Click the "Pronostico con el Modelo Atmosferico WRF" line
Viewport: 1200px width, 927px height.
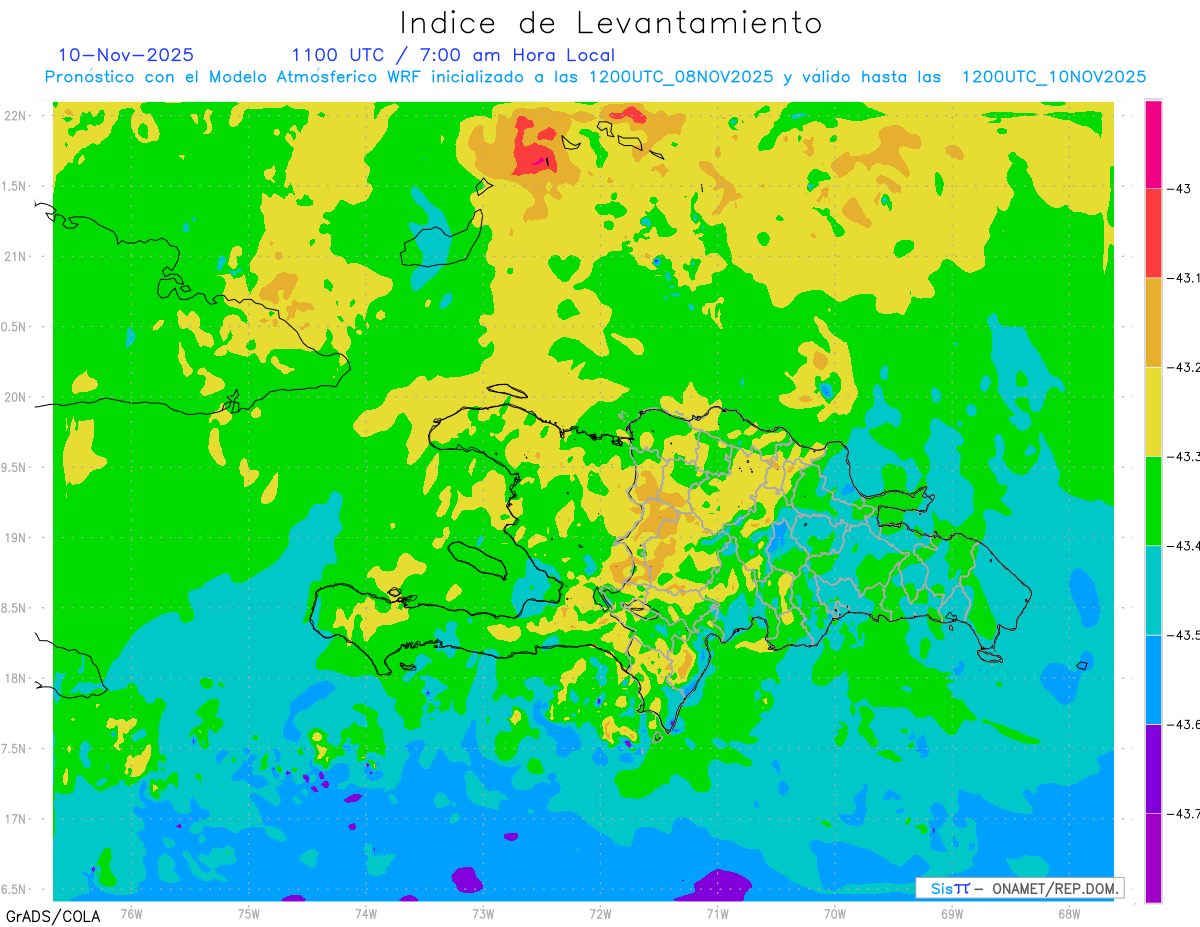coord(595,77)
